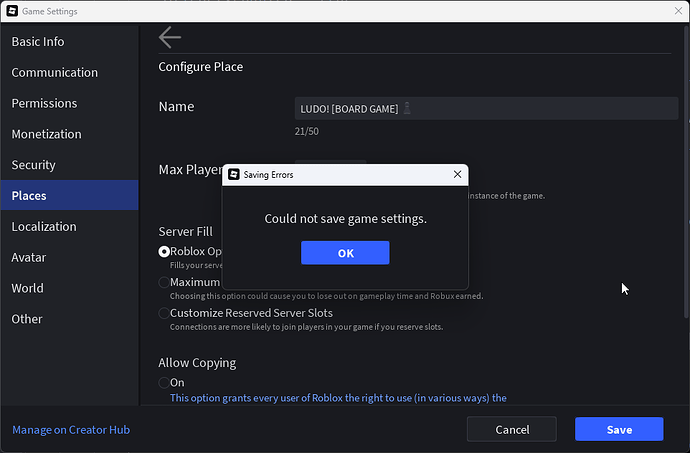Click the blue copying rights description text
Screen dimensions: 690x453
[x=338, y=398]
